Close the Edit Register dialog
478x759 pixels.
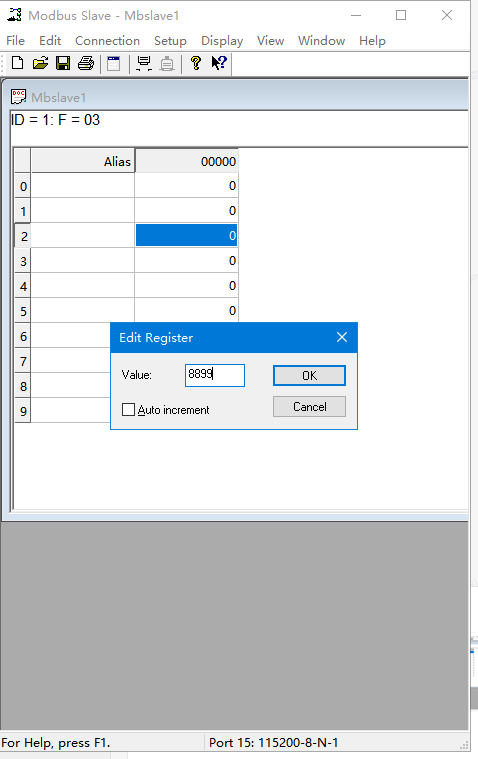pos(342,337)
